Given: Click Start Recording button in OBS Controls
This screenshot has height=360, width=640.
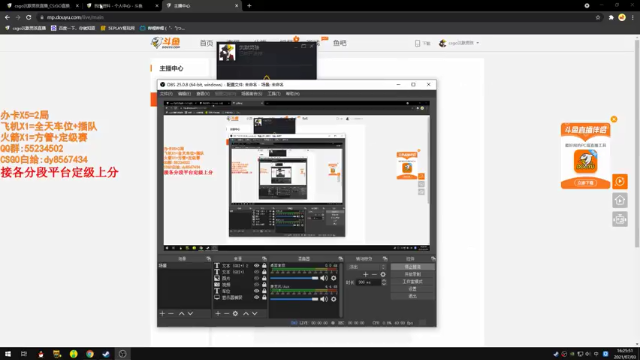Looking at the screenshot, I should [413, 274].
